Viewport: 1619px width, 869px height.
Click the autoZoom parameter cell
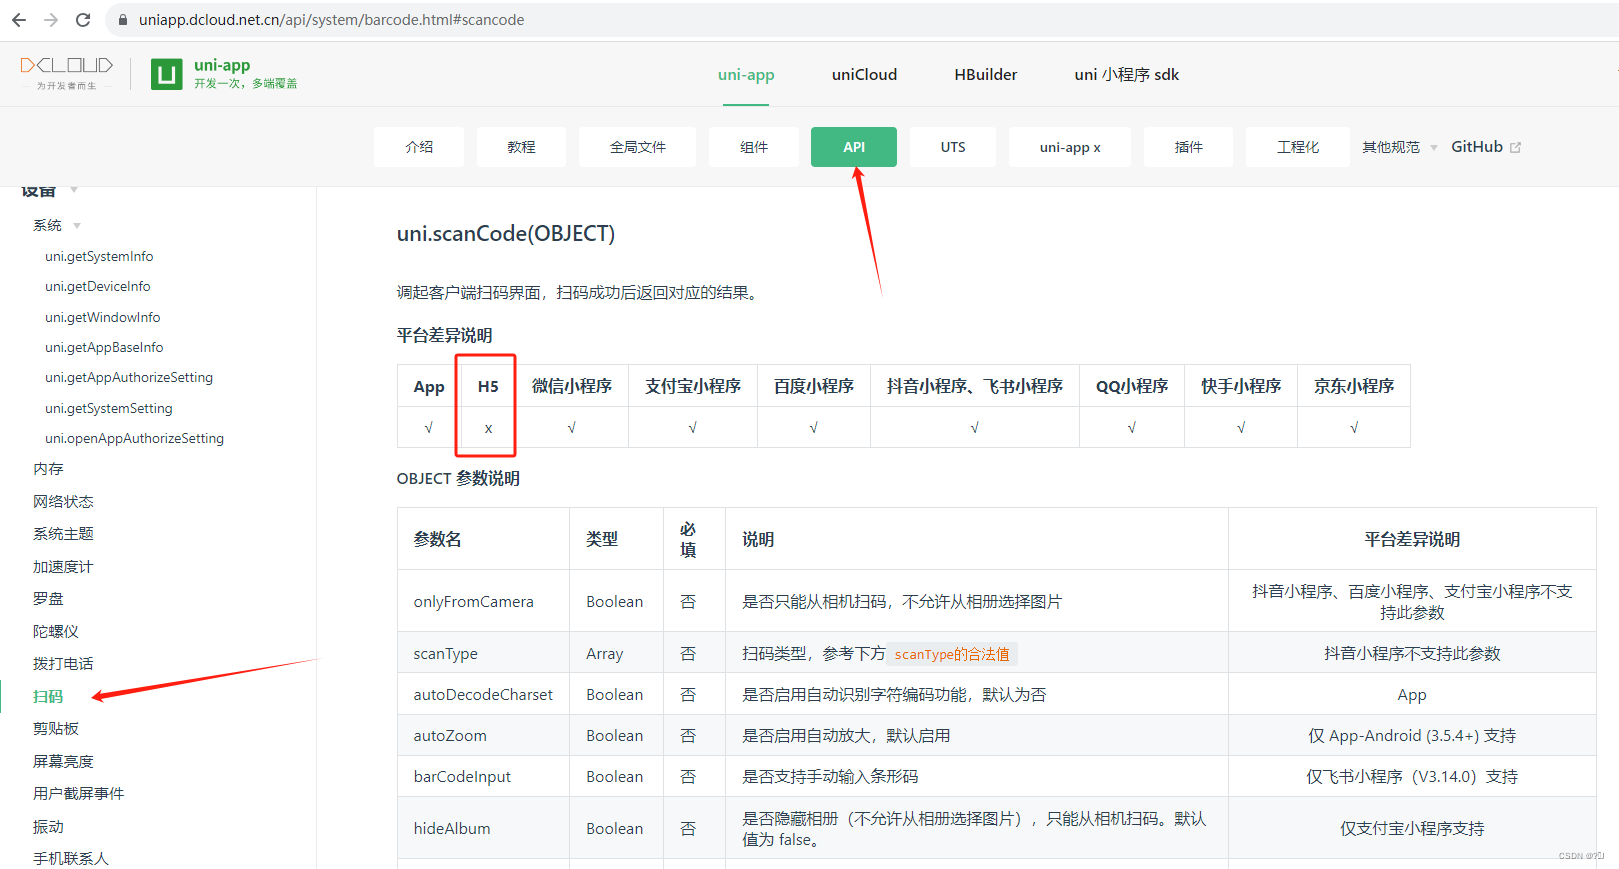pos(484,736)
